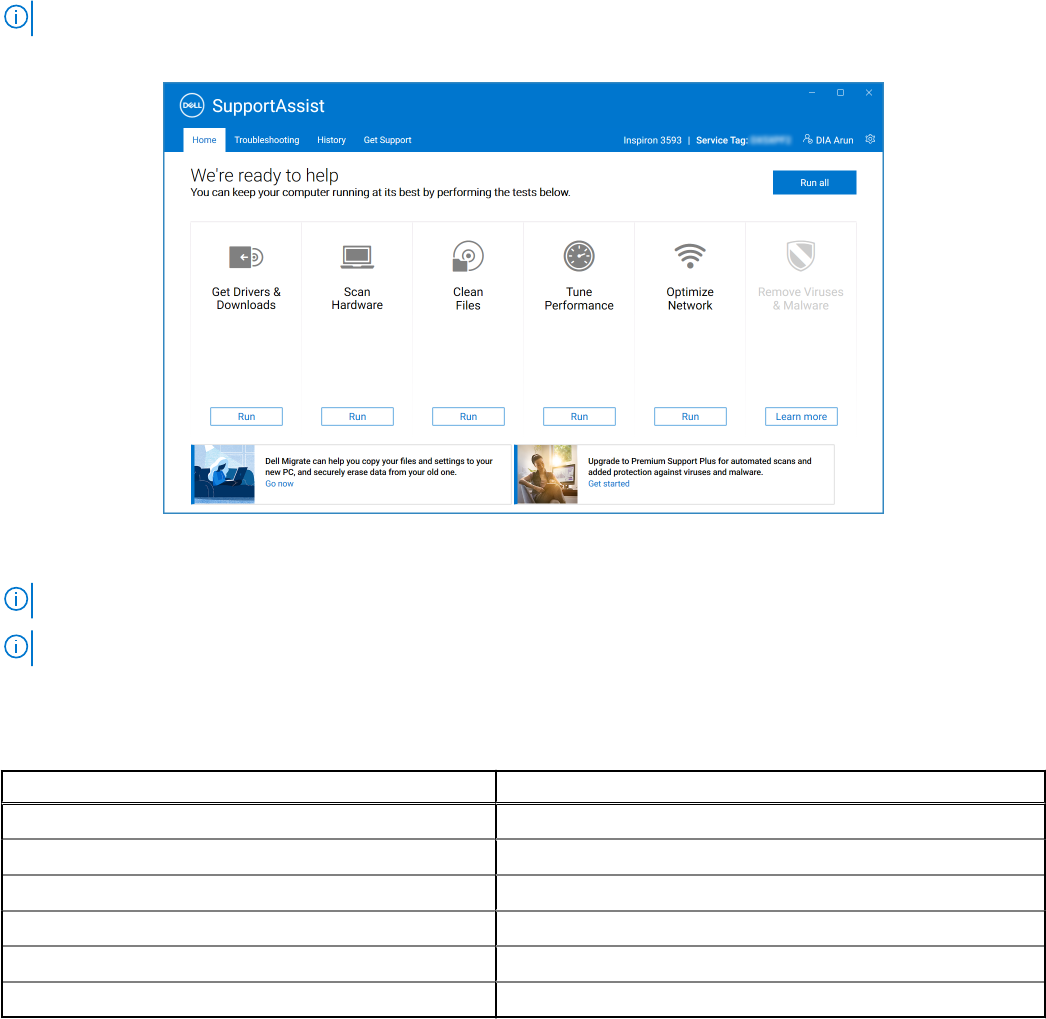Click the Get Drivers & Downloads label
1046x1019 pixels.
click(246, 298)
